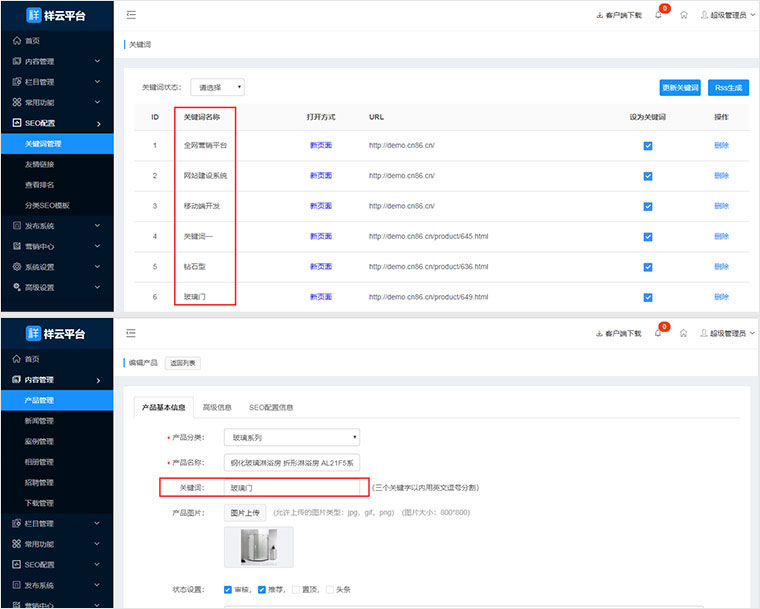Open 下载管理 in the sidebar

tap(40, 503)
